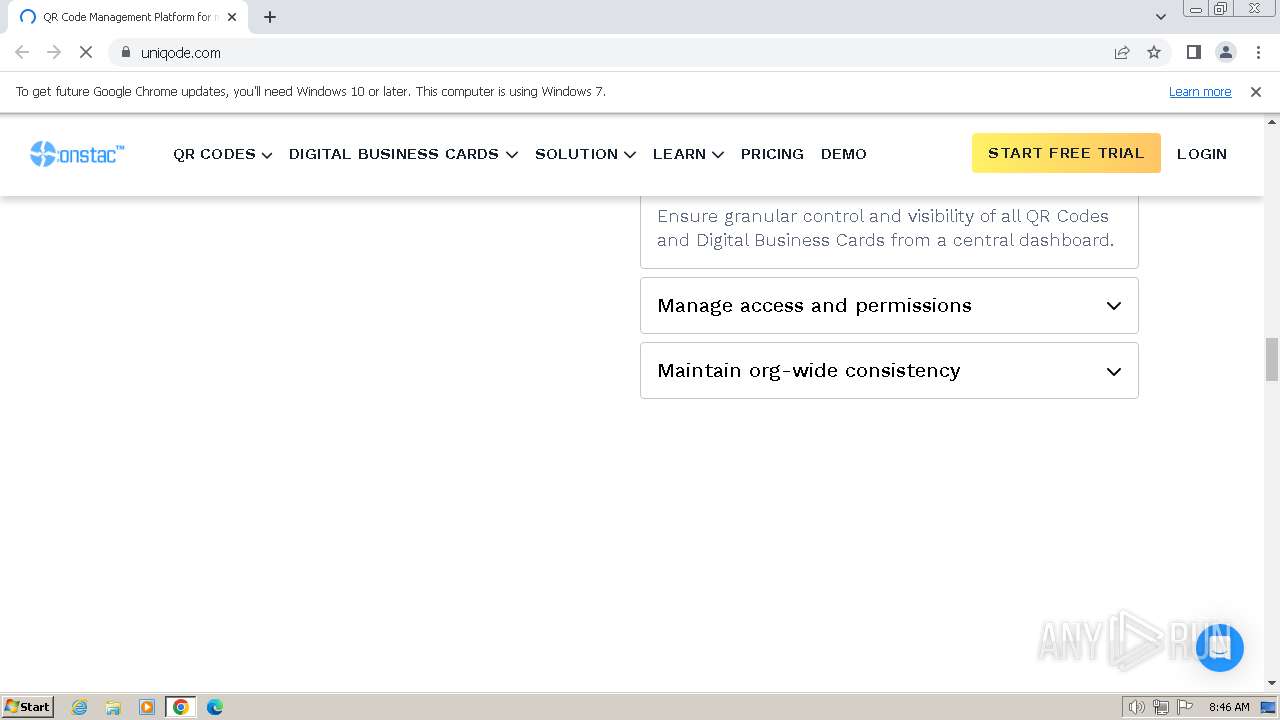Bookmark this page with star icon

click(x=1154, y=52)
